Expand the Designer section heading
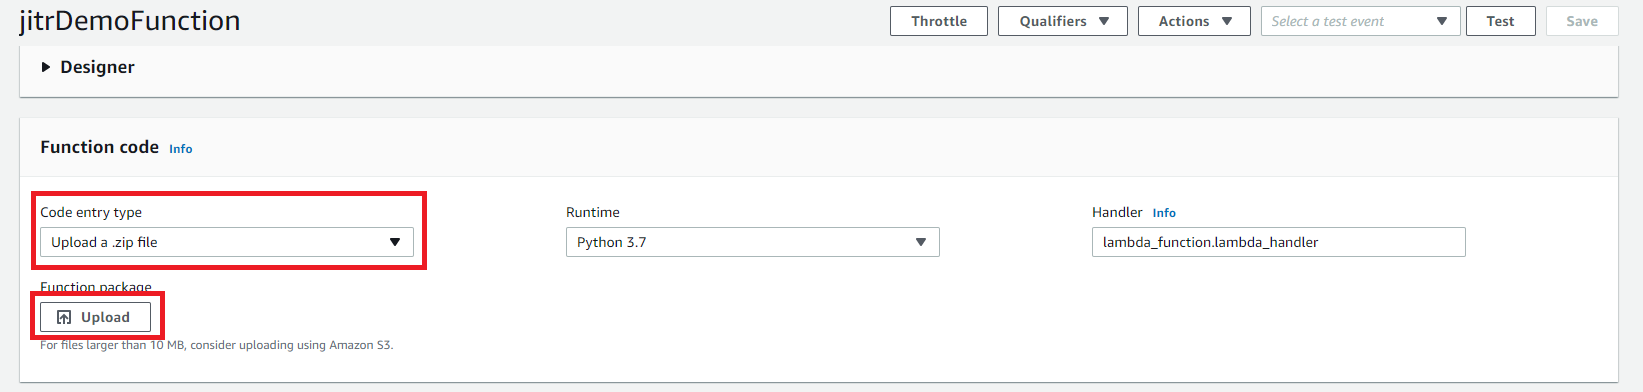Image resolution: width=1643 pixels, height=392 pixels. (97, 67)
